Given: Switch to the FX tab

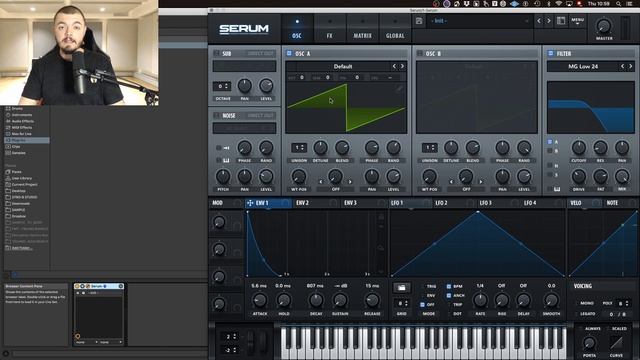Looking at the screenshot, I should pos(330,29).
